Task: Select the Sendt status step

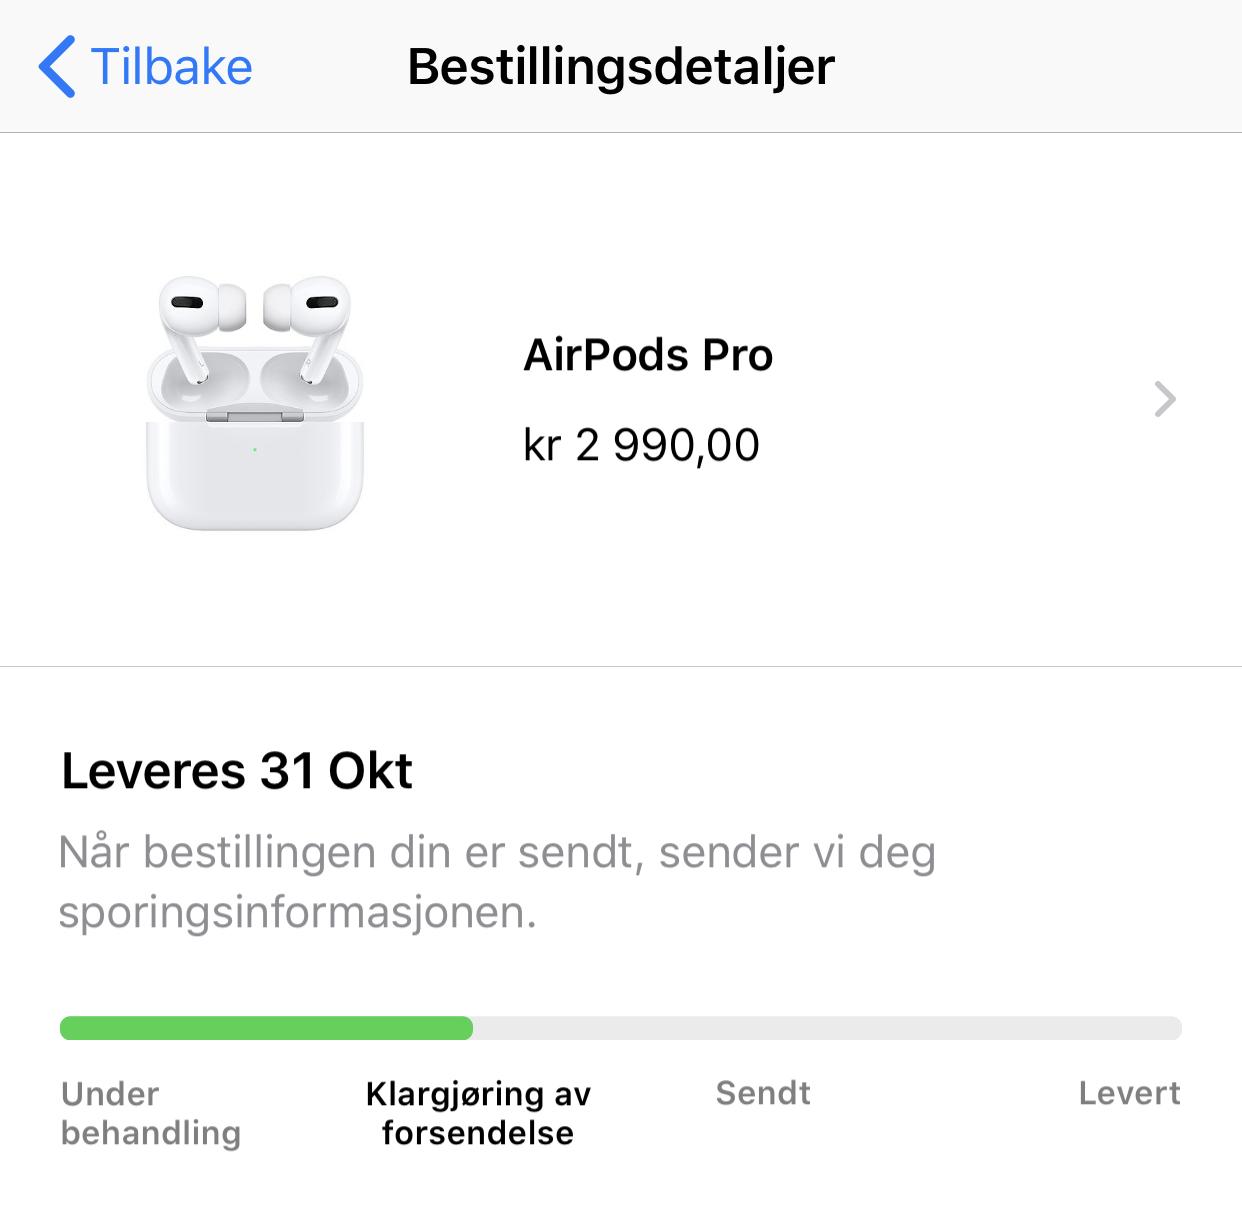Action: [x=763, y=1093]
